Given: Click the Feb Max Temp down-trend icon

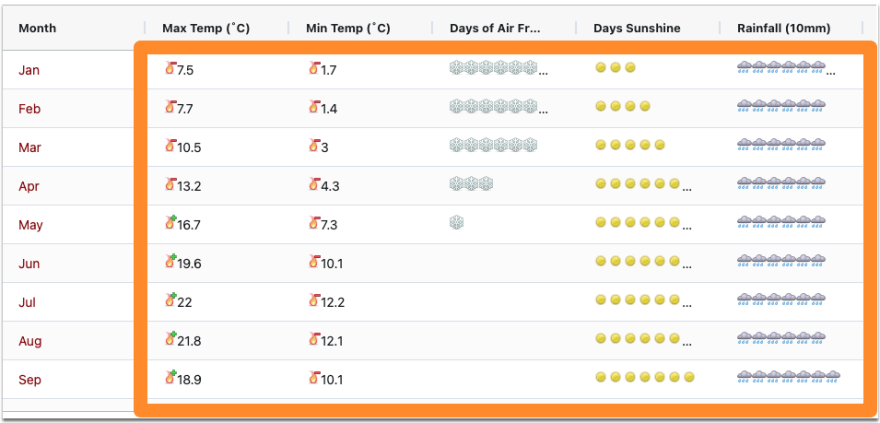Looking at the screenshot, I should click(171, 107).
